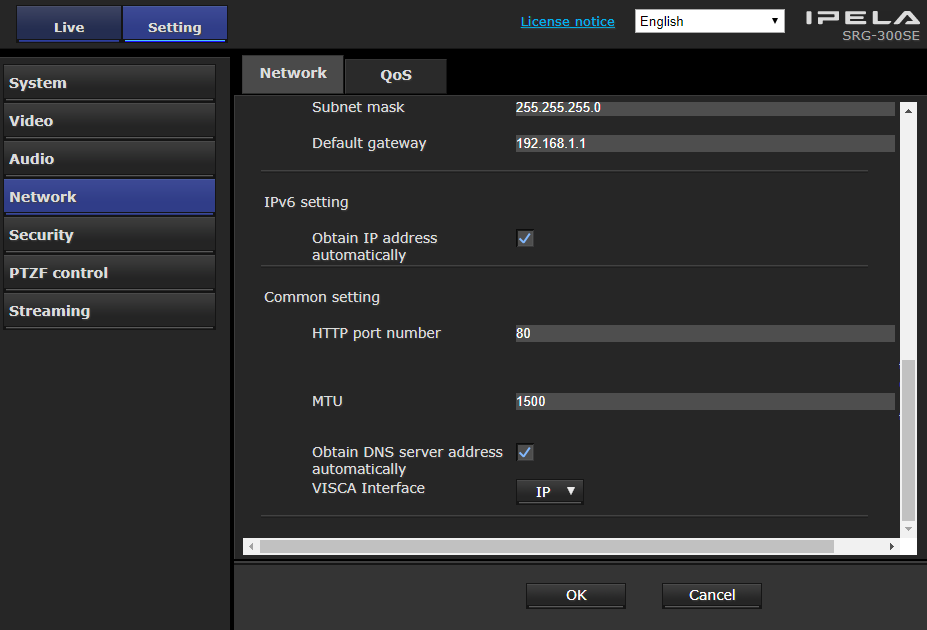The height and width of the screenshot is (630, 927).
Task: Expand the VISCA Interface dropdown
Action: [549, 491]
